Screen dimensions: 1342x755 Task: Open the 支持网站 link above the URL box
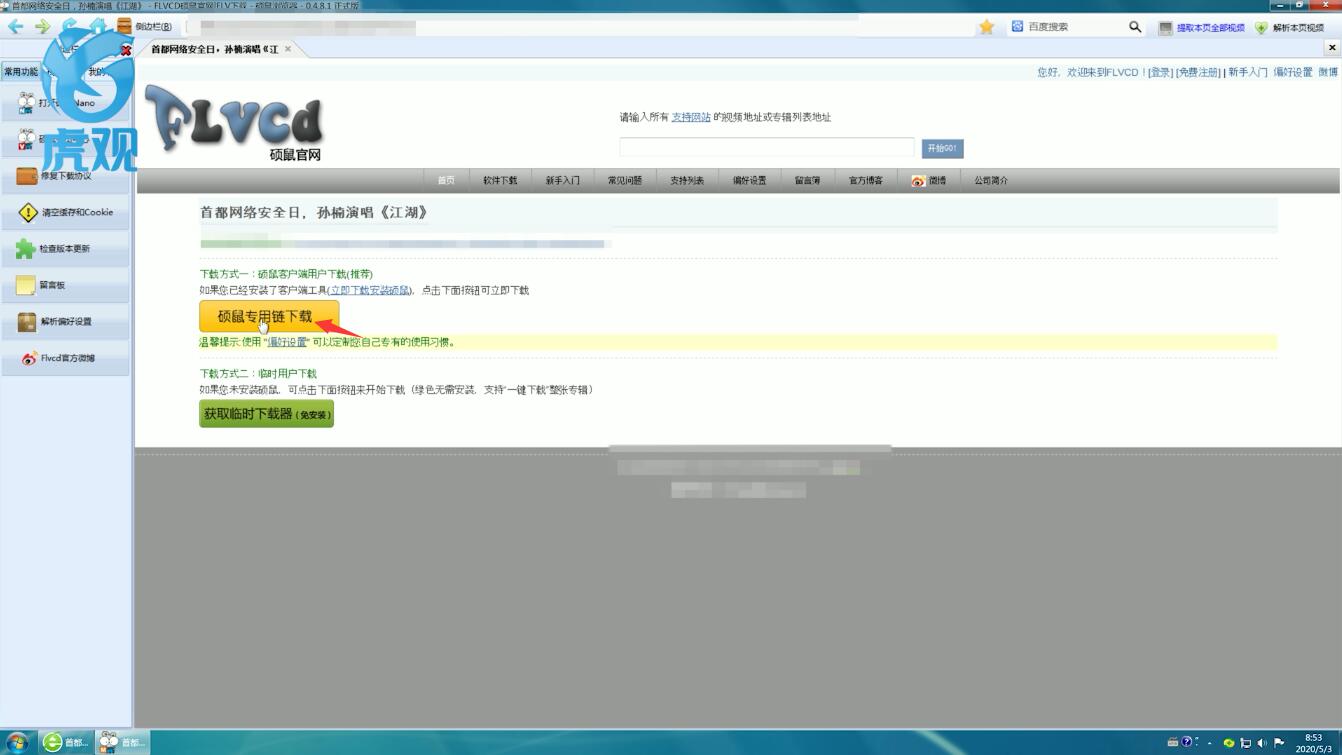(x=691, y=117)
